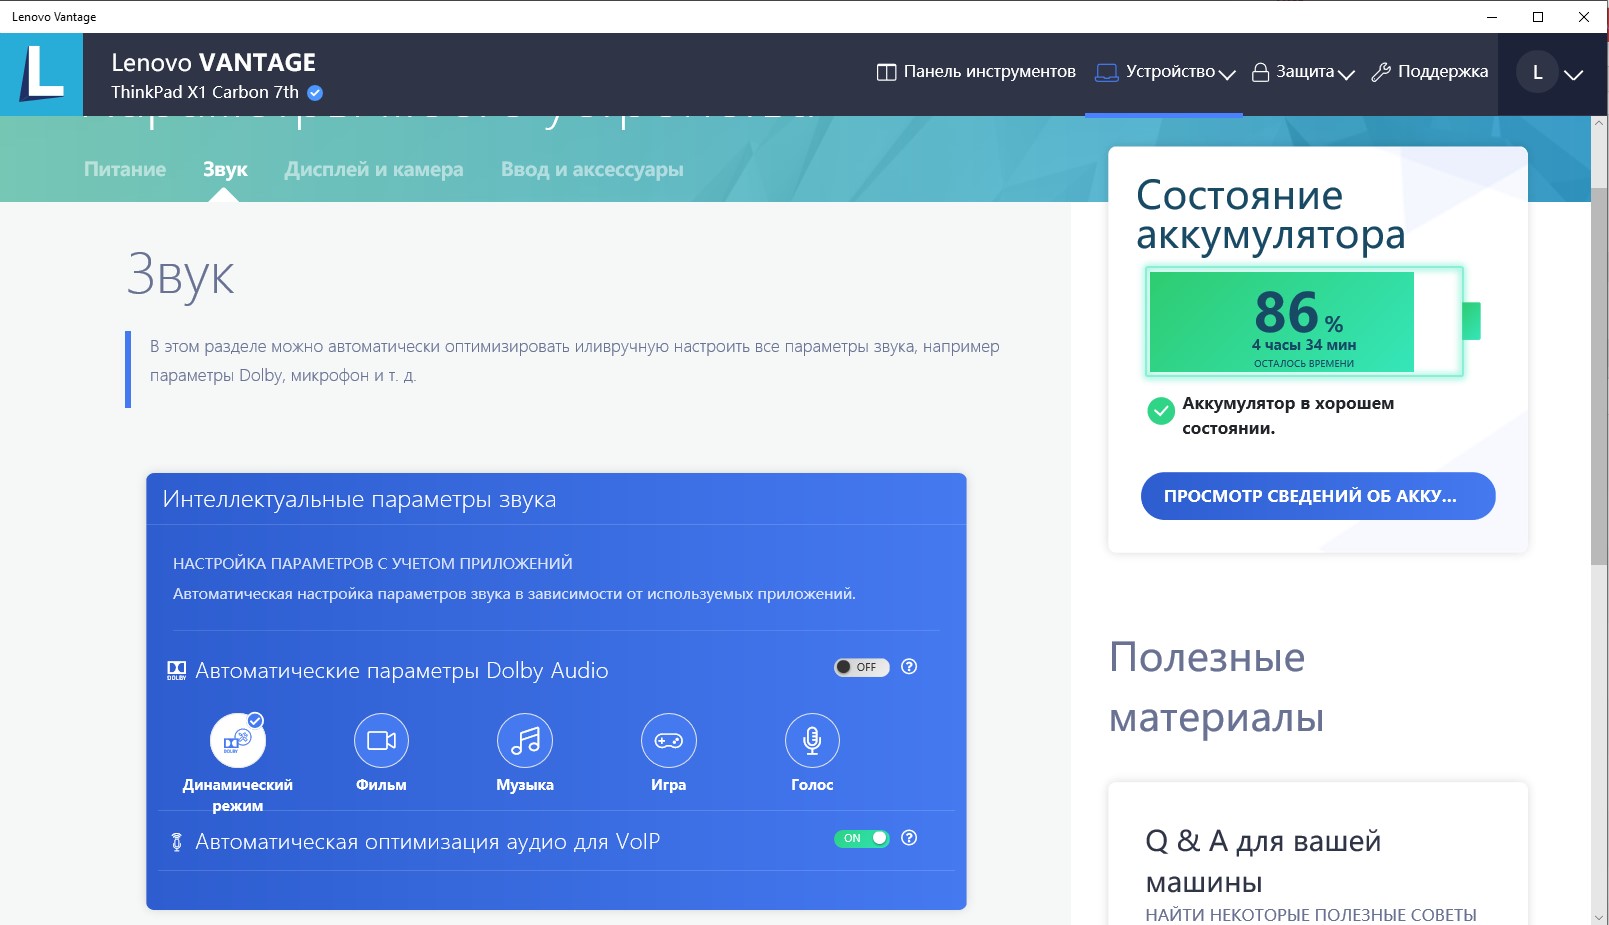Image resolution: width=1609 pixels, height=925 pixels.
Task: Expand the Защита dropdown menu
Action: tap(1303, 72)
